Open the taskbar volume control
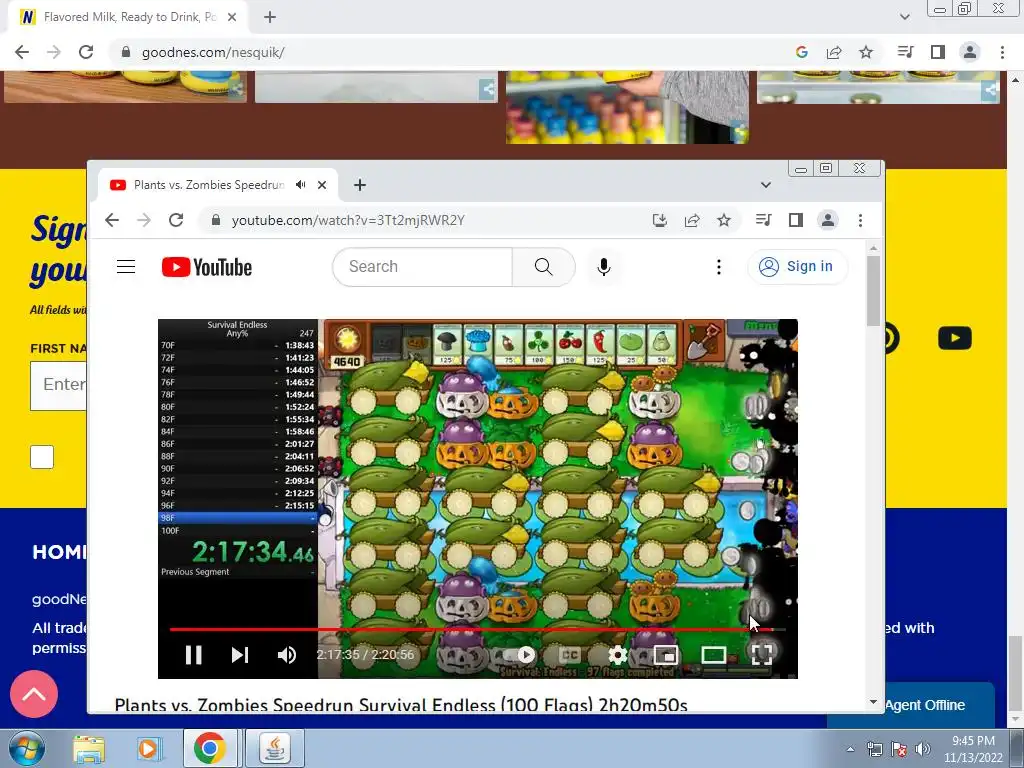This screenshot has height=768, width=1024. click(923, 749)
